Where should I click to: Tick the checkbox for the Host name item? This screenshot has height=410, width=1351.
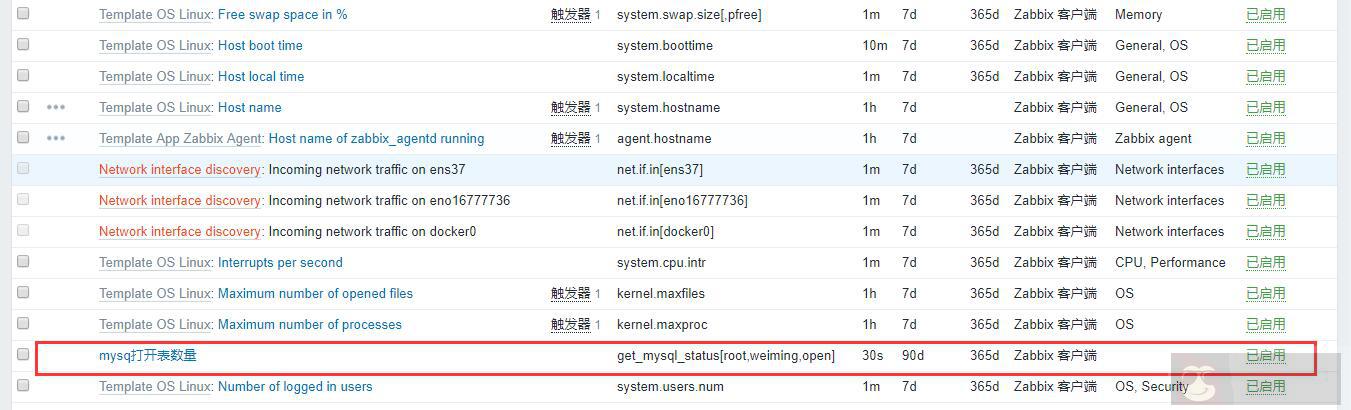click(x=23, y=107)
